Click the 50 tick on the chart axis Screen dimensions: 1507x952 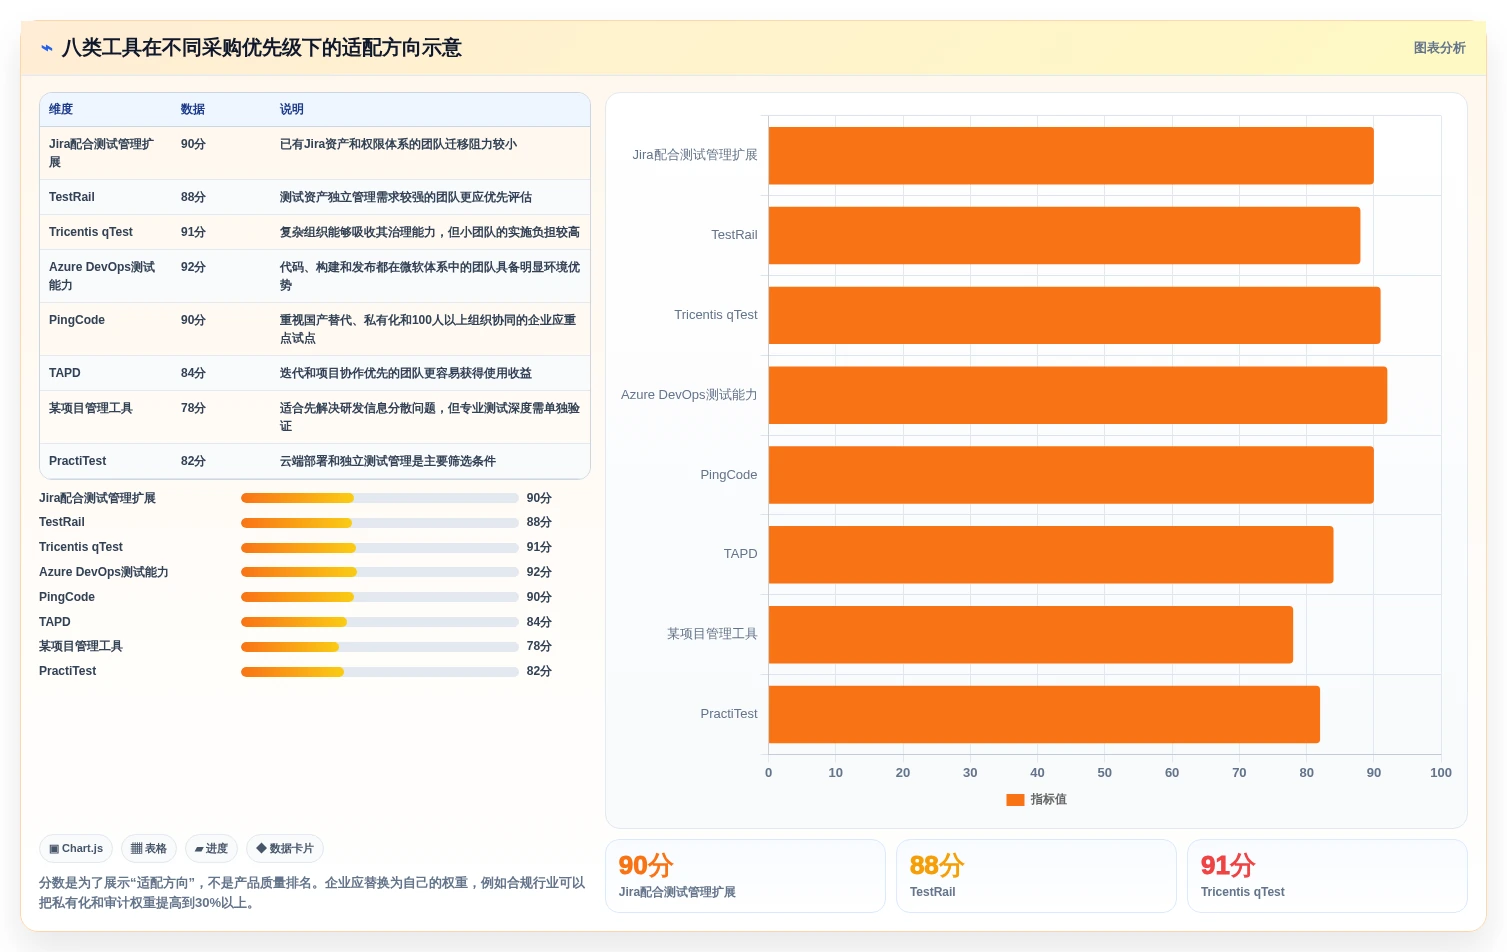[1104, 773]
